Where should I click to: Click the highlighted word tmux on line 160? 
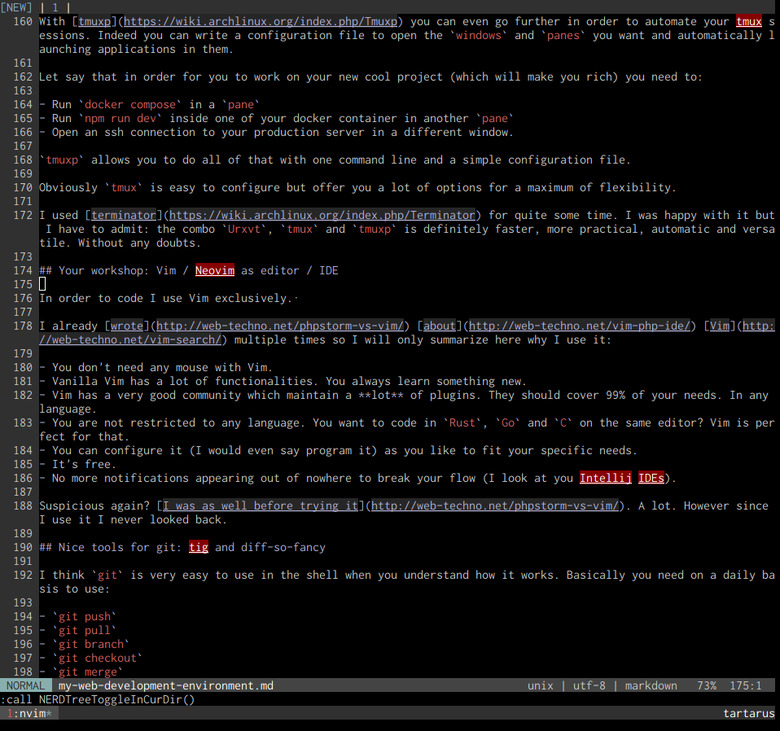tap(749, 21)
